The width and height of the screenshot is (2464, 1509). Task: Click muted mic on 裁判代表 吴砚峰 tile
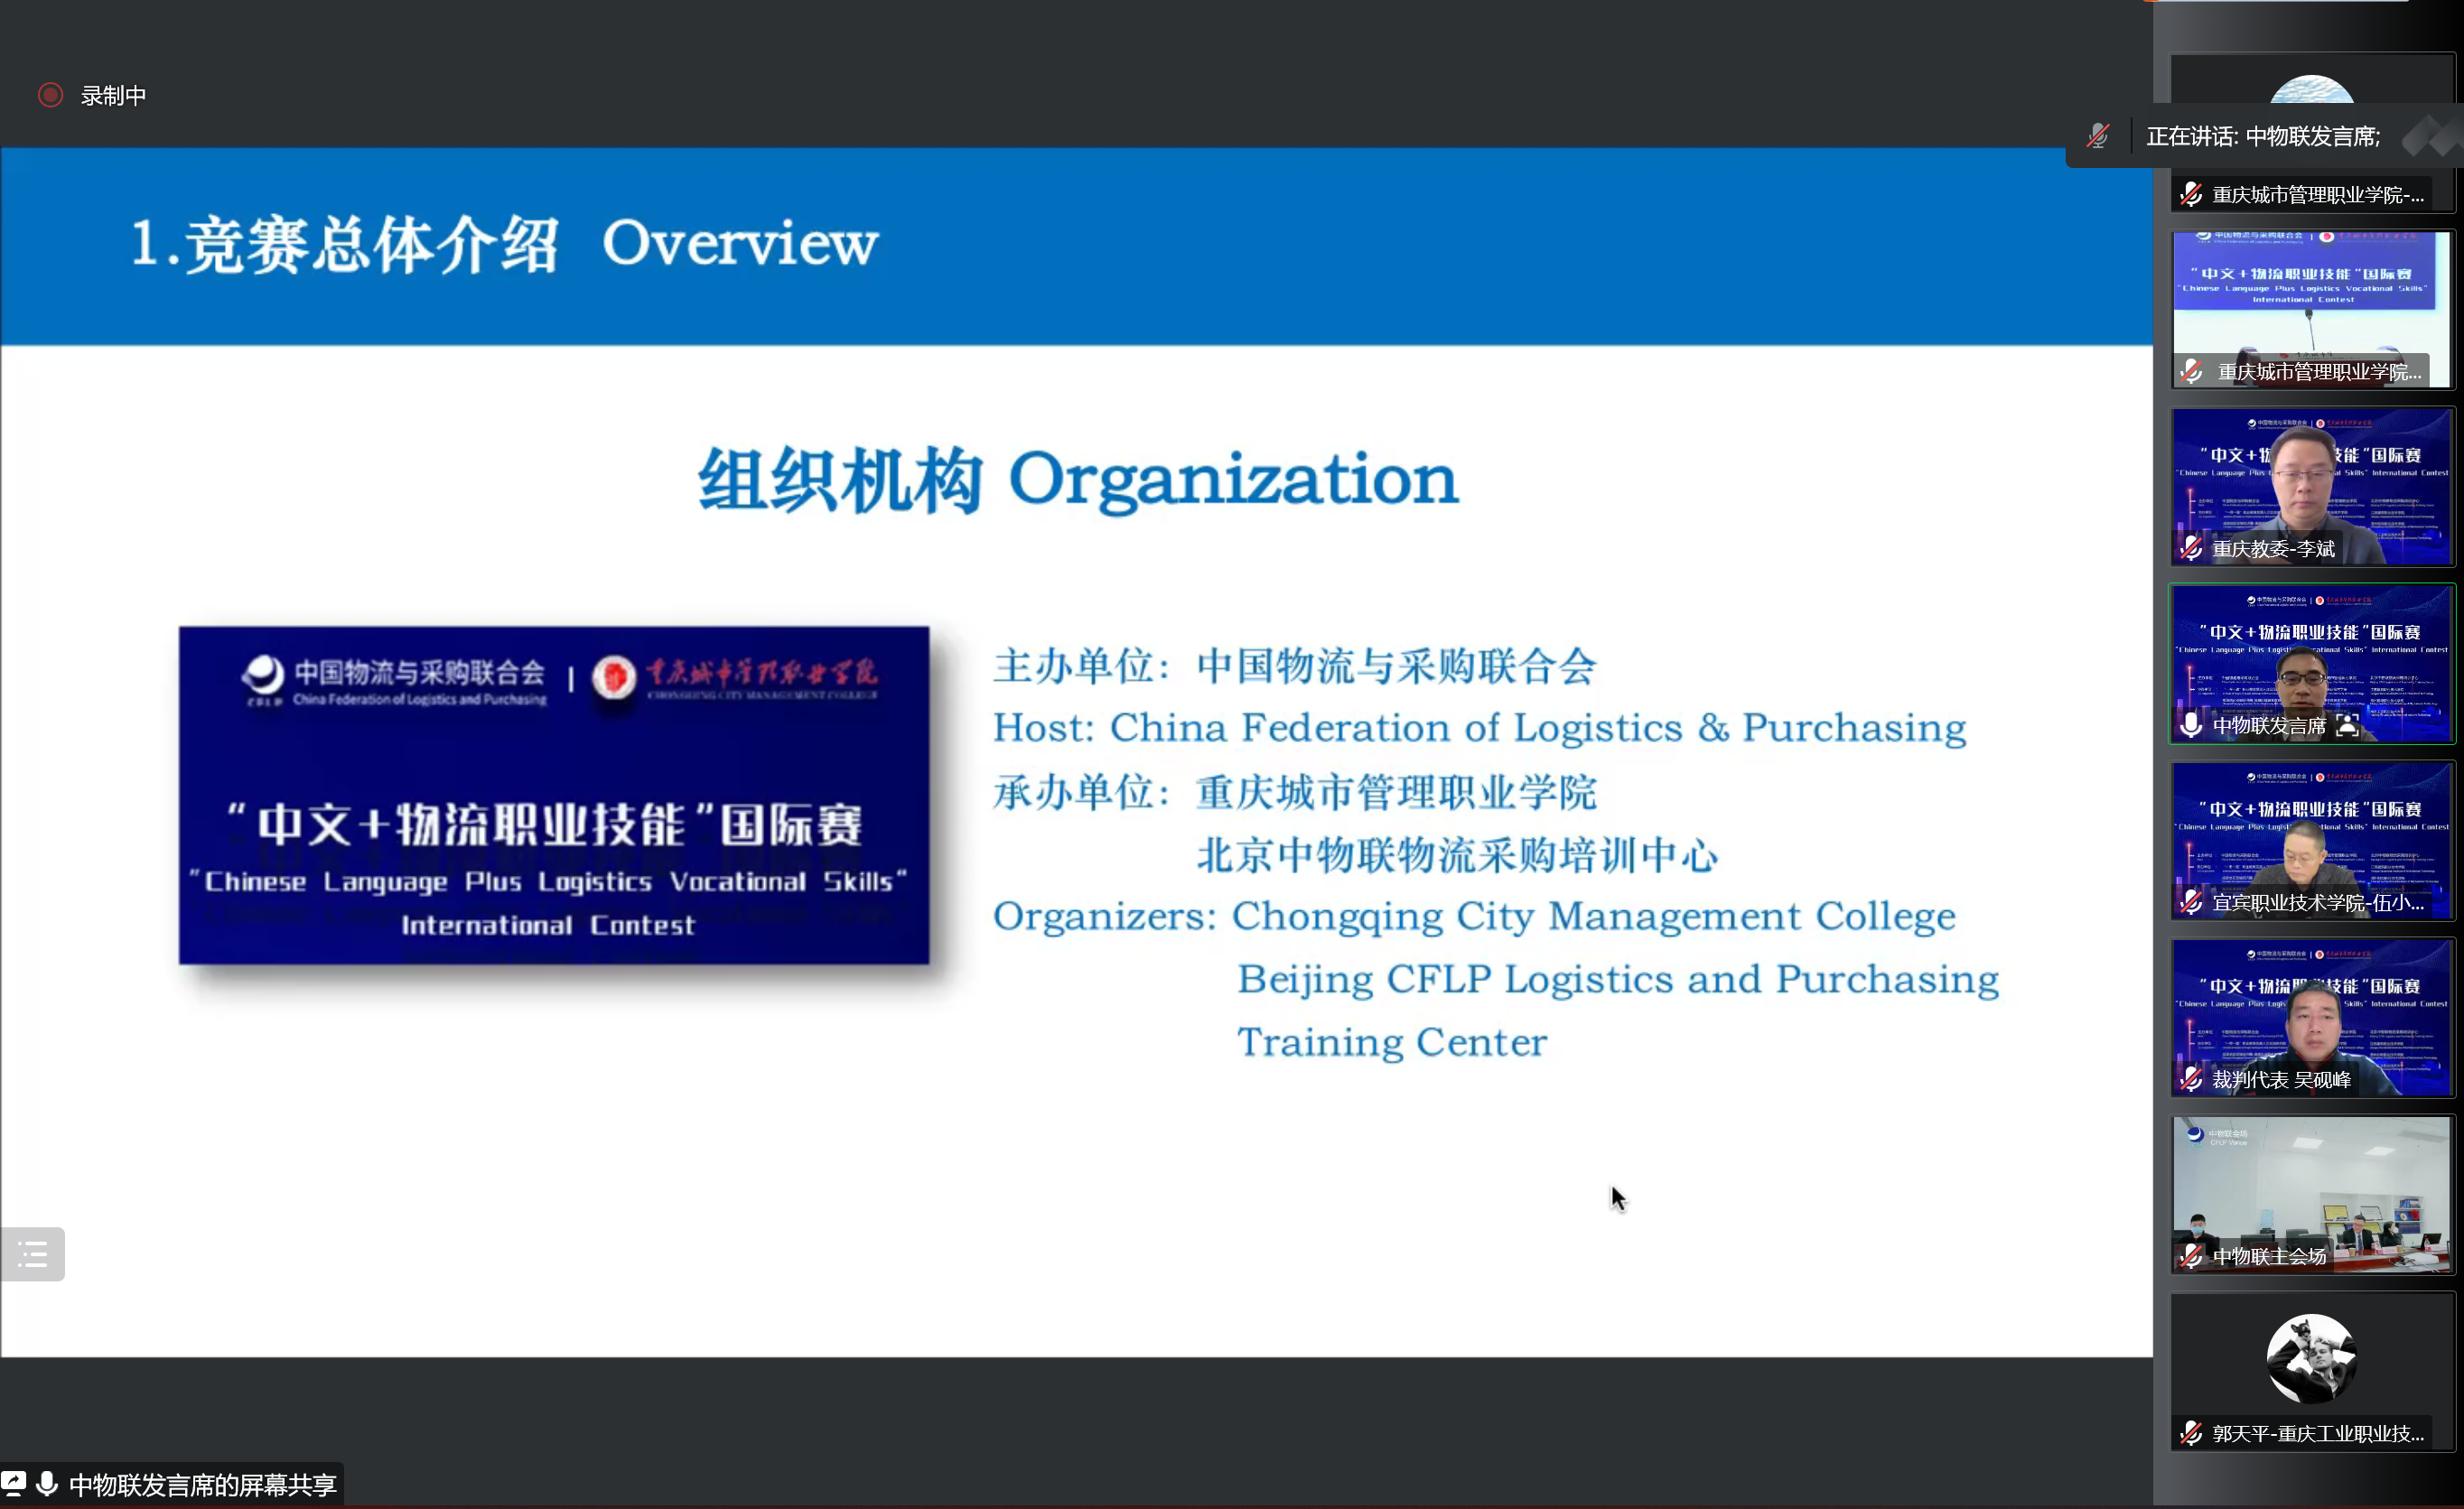click(2191, 1079)
